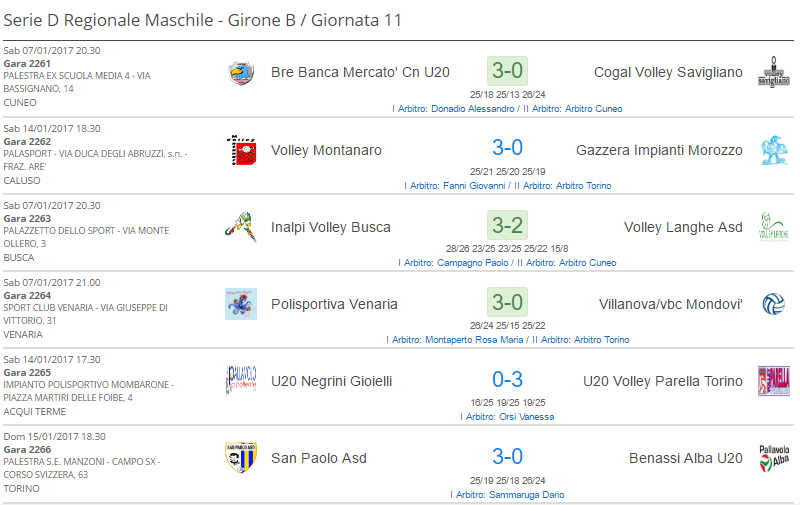Screen dimensions: 800x505
Task: Click the Cogal Volley Savigliano team logo
Action: (x=773, y=72)
